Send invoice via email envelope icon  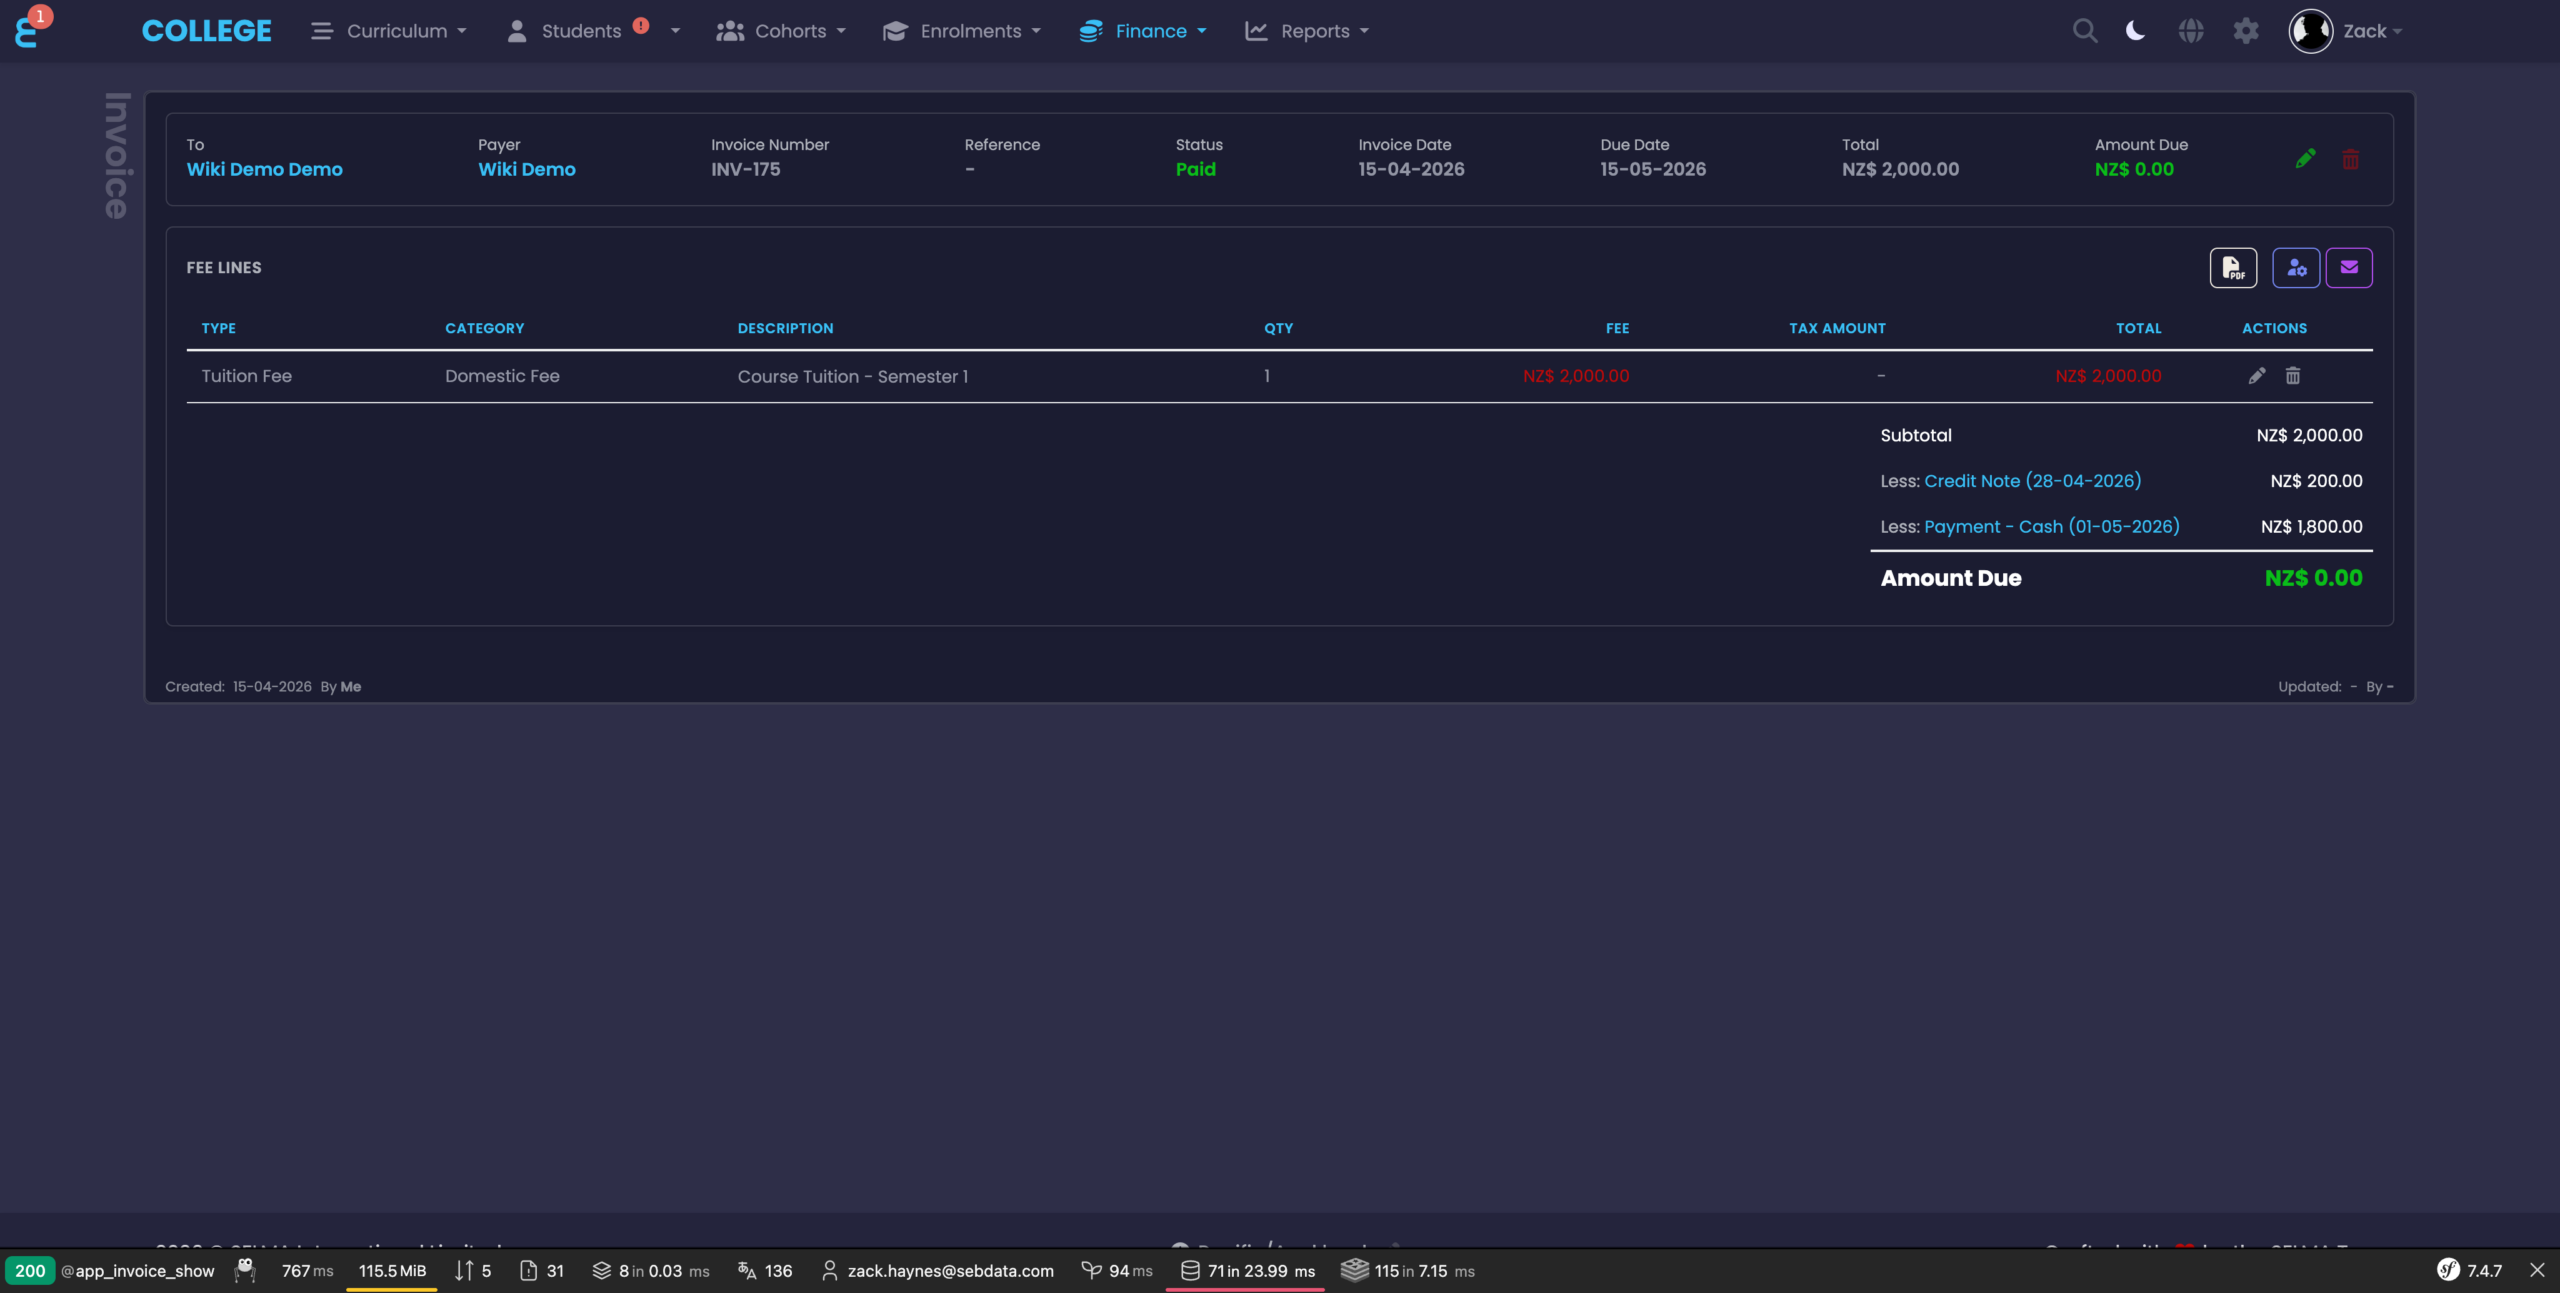click(2349, 267)
